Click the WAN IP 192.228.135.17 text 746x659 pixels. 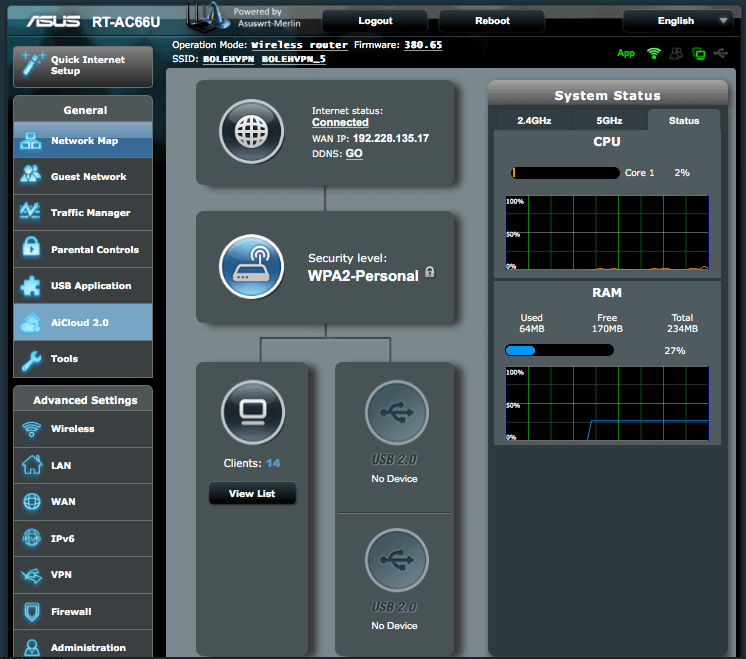coord(391,138)
